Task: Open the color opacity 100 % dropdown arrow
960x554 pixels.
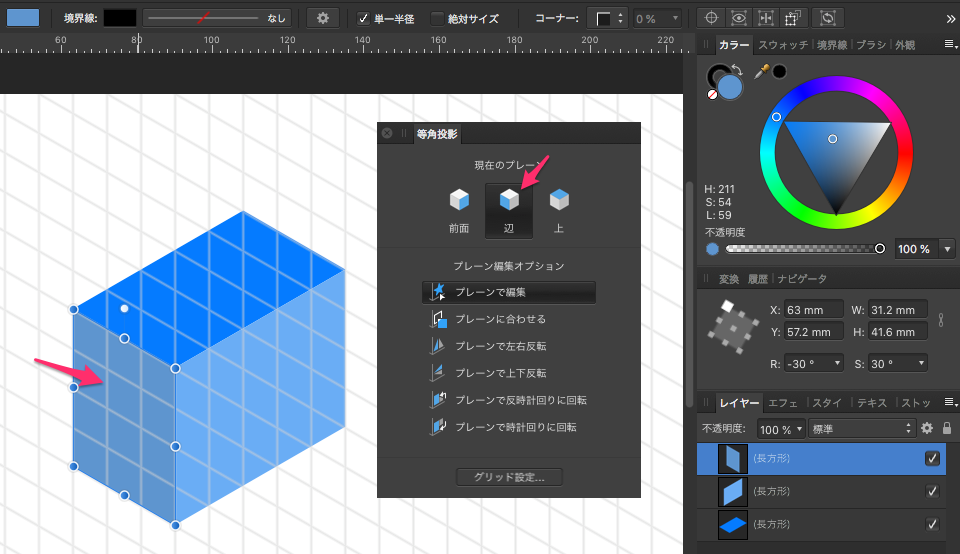Action: pos(947,248)
